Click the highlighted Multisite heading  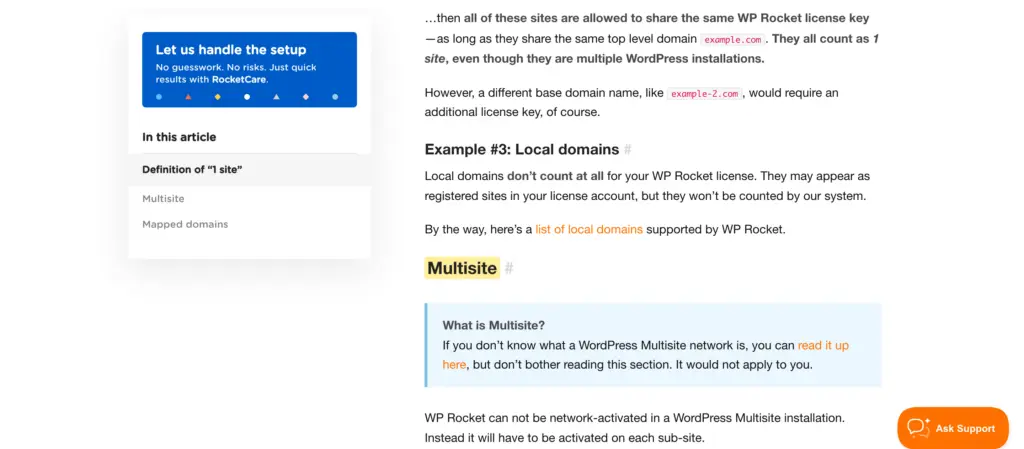[x=462, y=268]
